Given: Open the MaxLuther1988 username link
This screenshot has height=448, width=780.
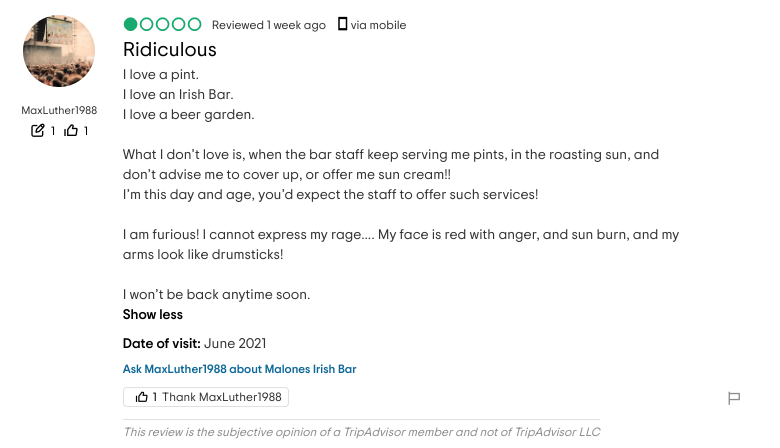Looking at the screenshot, I should pyautogui.click(x=59, y=110).
